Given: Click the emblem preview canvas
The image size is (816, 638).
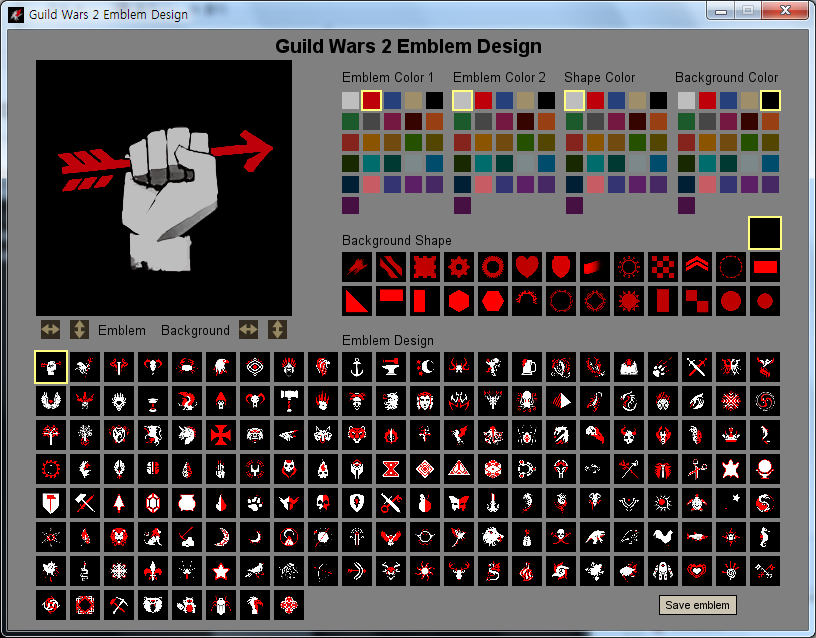Looking at the screenshot, I should click(164, 188).
